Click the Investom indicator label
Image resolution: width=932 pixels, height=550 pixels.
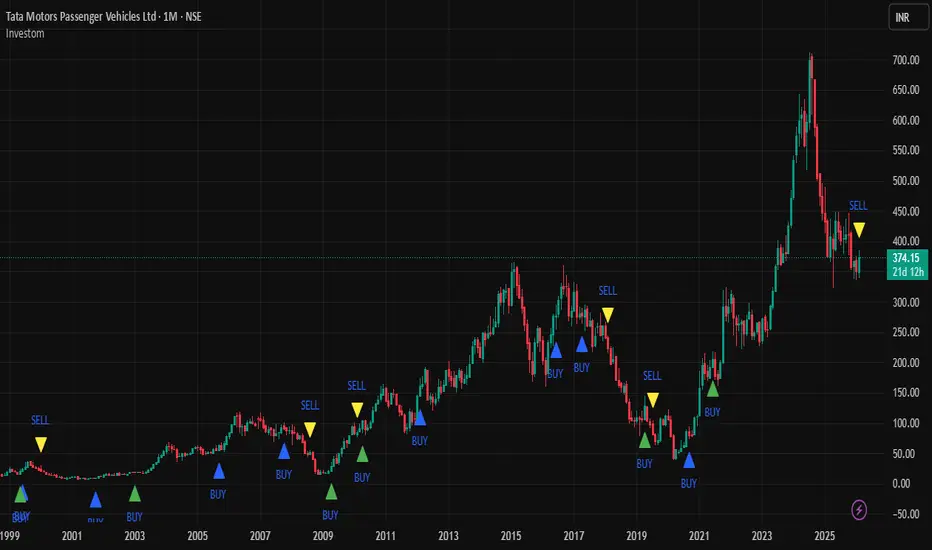click(25, 33)
